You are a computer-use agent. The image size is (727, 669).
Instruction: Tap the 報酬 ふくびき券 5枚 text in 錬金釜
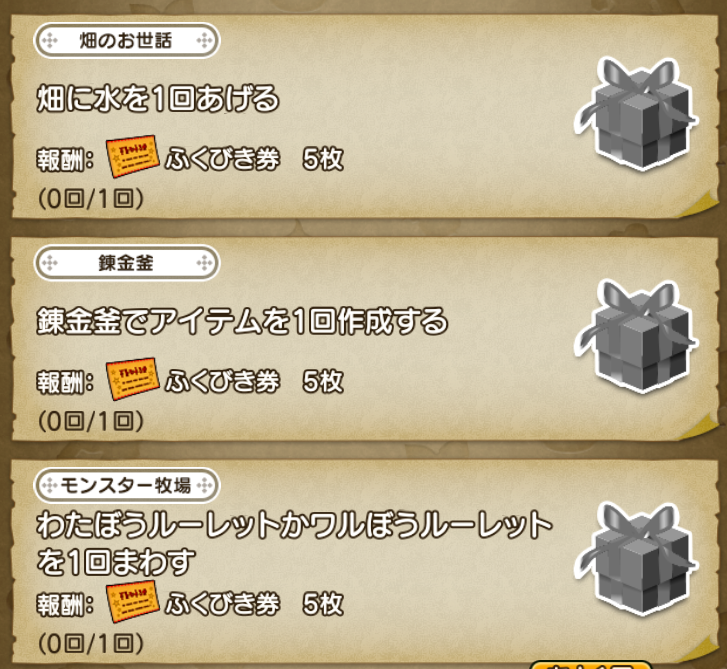(x=190, y=382)
